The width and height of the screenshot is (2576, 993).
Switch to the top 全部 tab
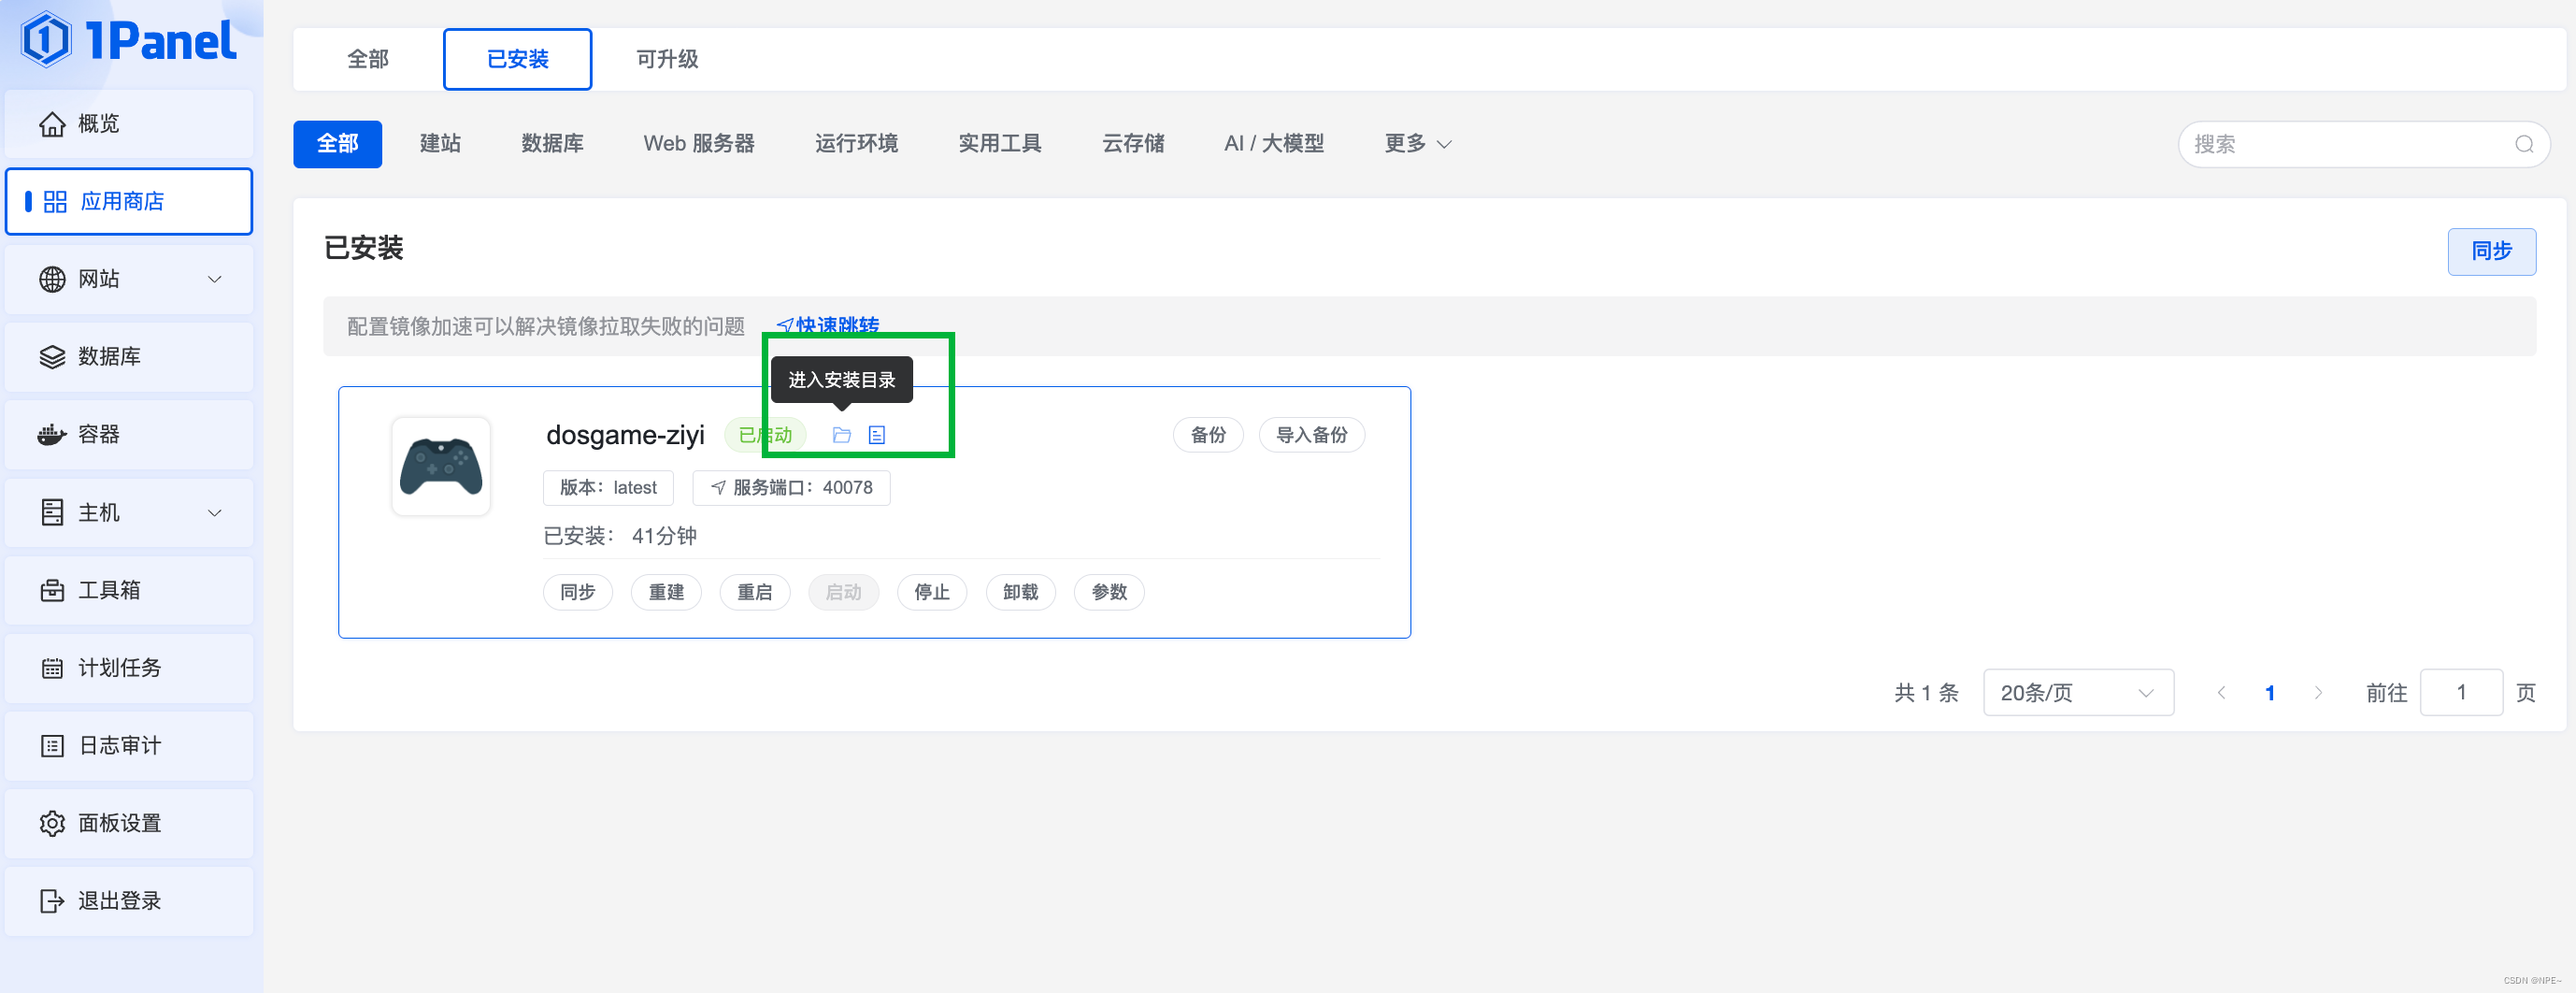coord(368,59)
